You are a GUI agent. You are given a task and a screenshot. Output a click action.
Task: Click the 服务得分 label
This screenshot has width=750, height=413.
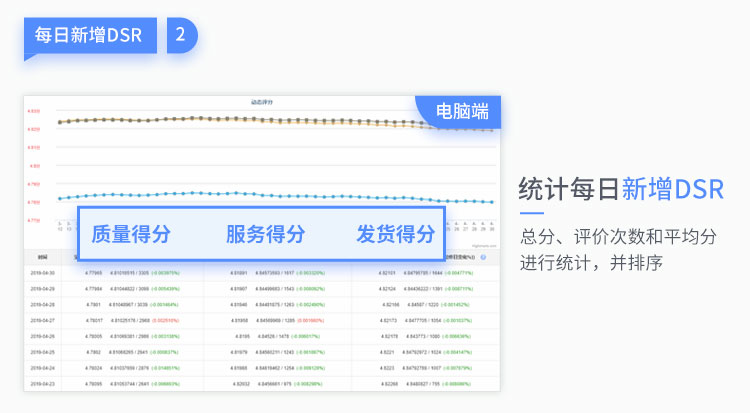point(265,234)
